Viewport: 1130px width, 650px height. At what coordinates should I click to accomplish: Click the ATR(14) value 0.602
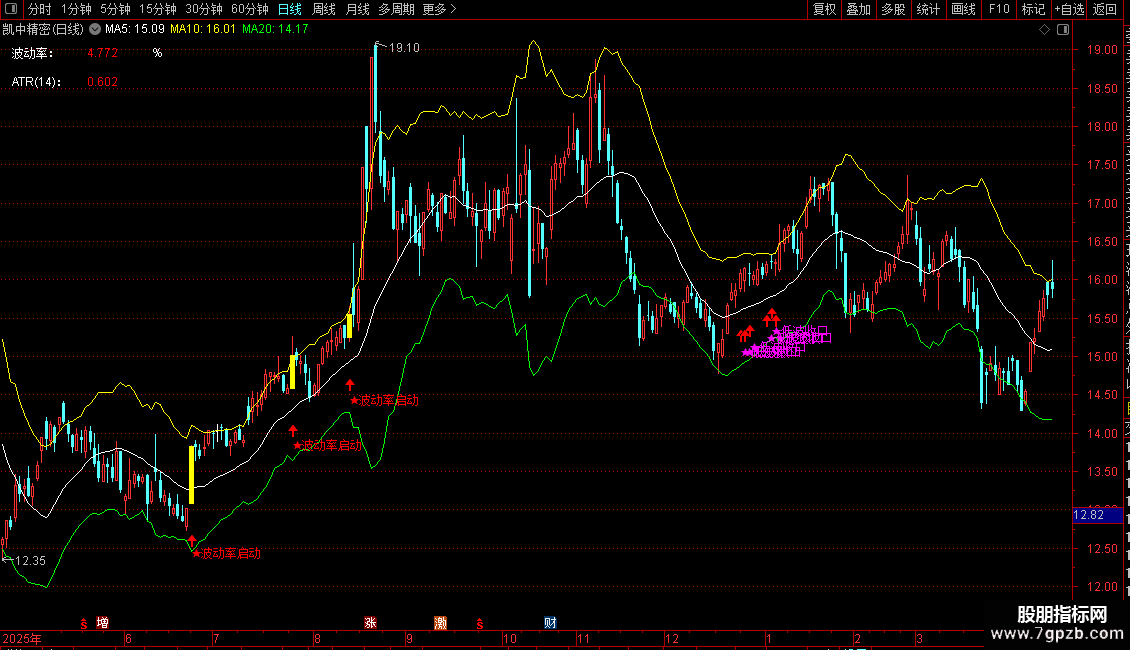(x=102, y=82)
